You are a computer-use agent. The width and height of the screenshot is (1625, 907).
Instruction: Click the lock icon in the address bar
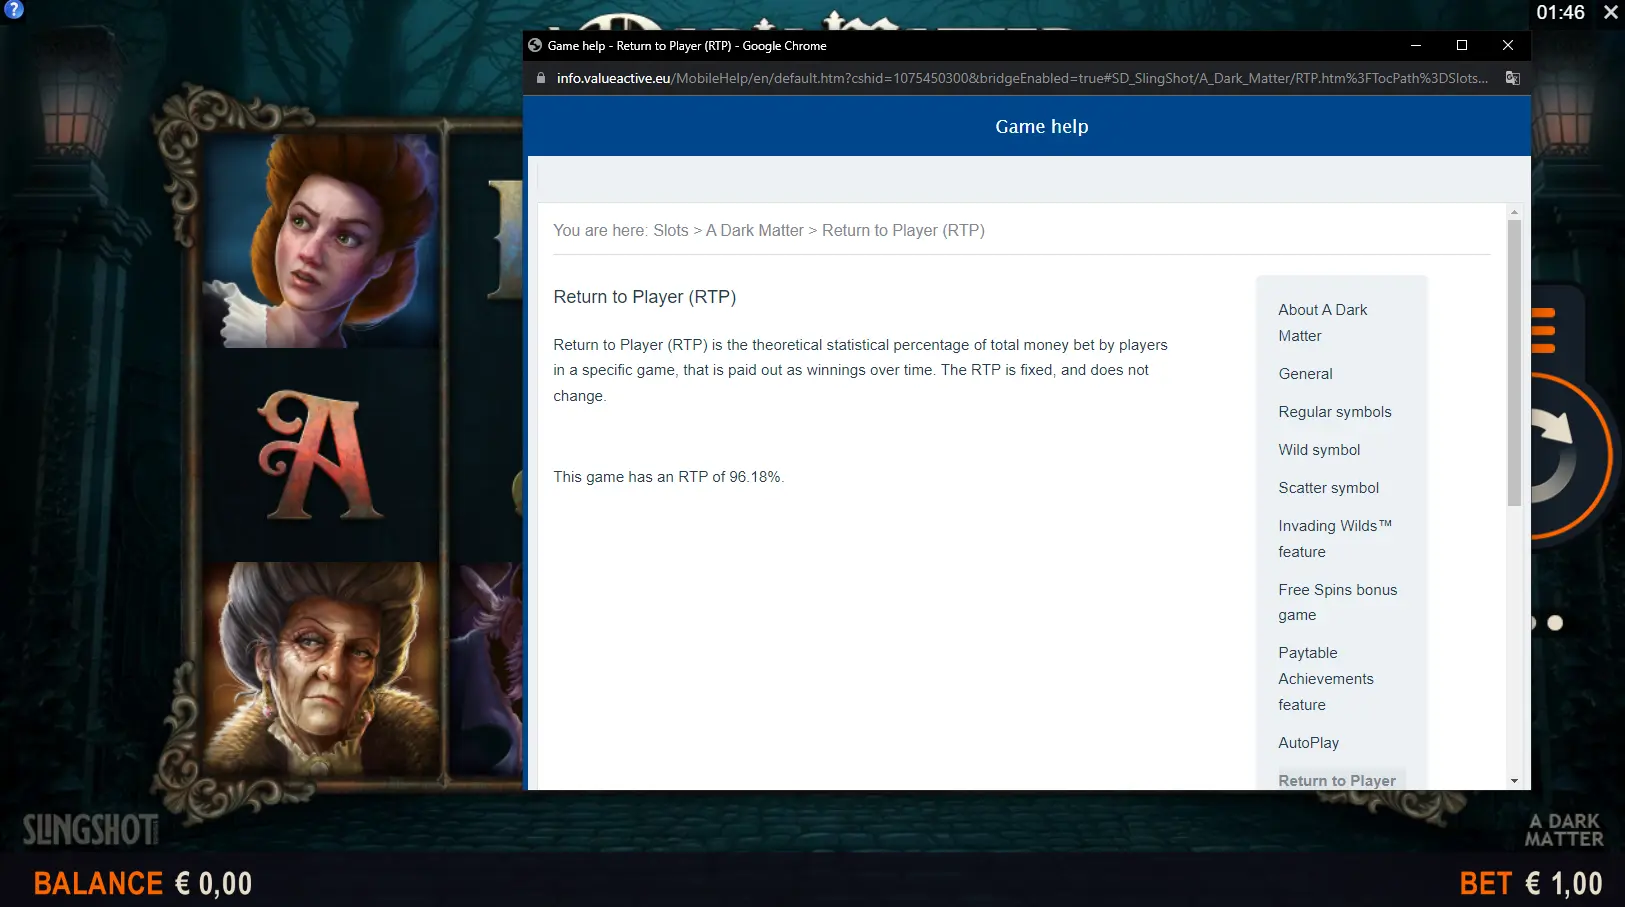(x=541, y=78)
